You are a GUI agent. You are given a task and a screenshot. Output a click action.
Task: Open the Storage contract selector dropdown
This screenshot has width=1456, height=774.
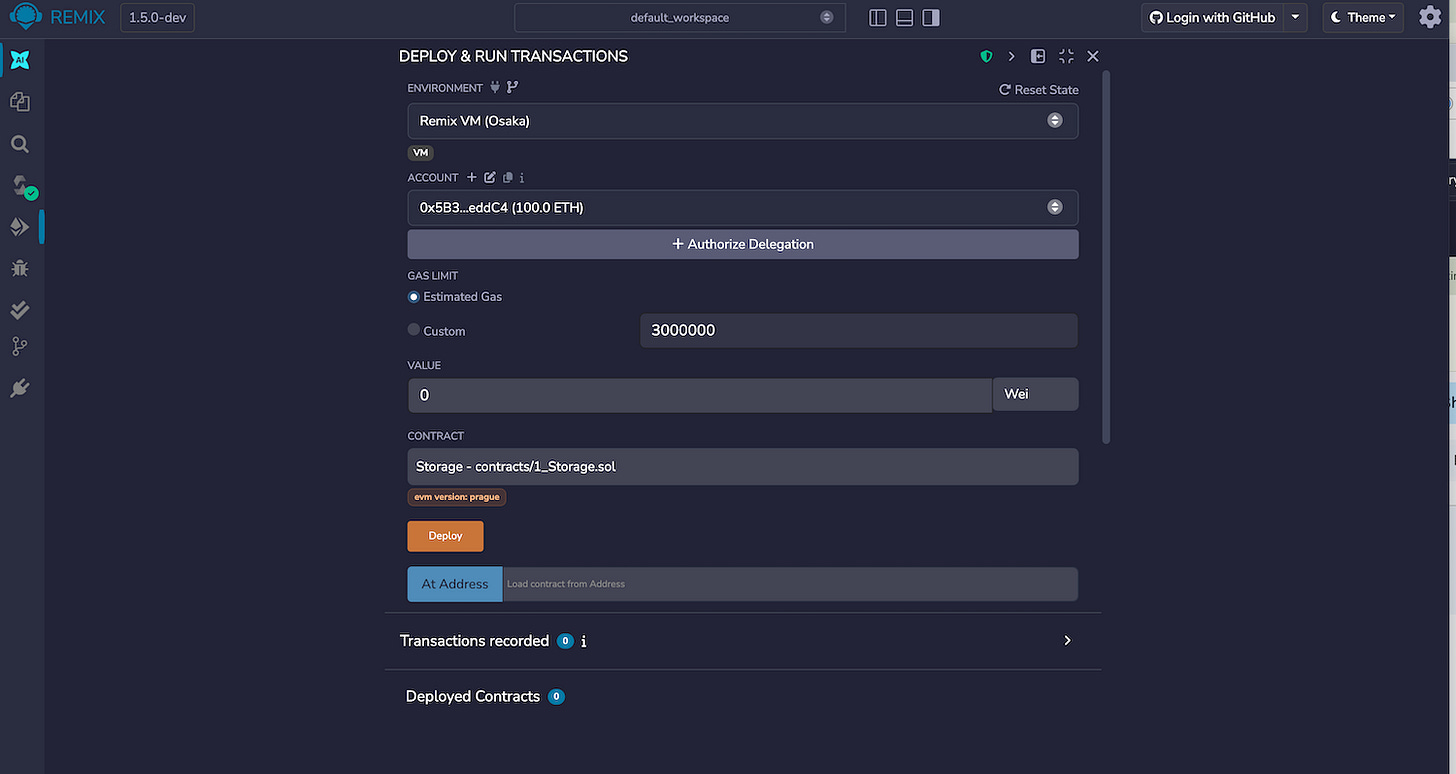click(743, 466)
